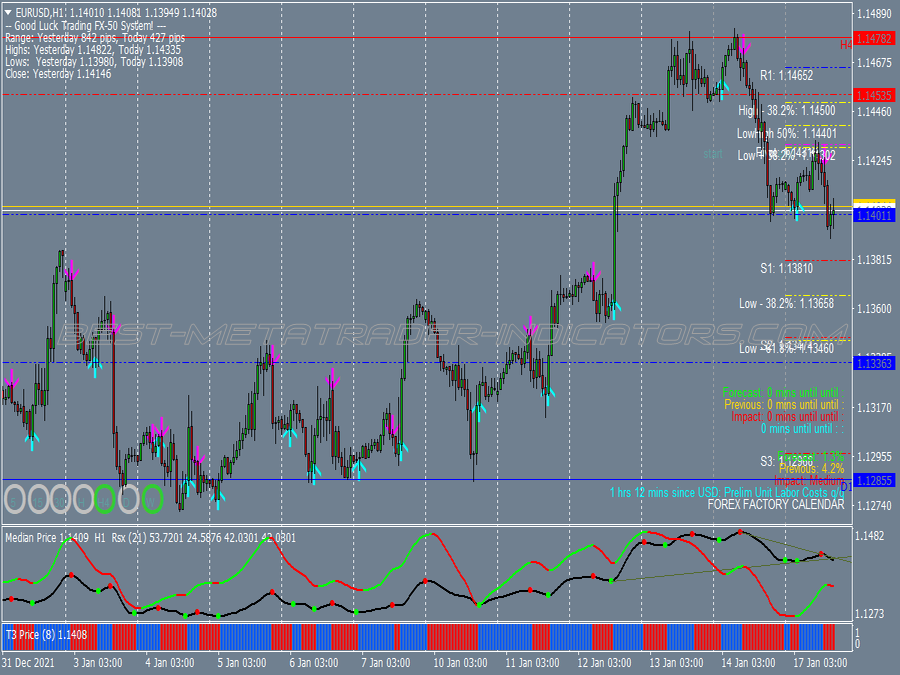Viewport: 900px width, 675px height.
Task: Click the 'S1: 1.13810' pivot label
Action: pyautogui.click(x=786, y=268)
